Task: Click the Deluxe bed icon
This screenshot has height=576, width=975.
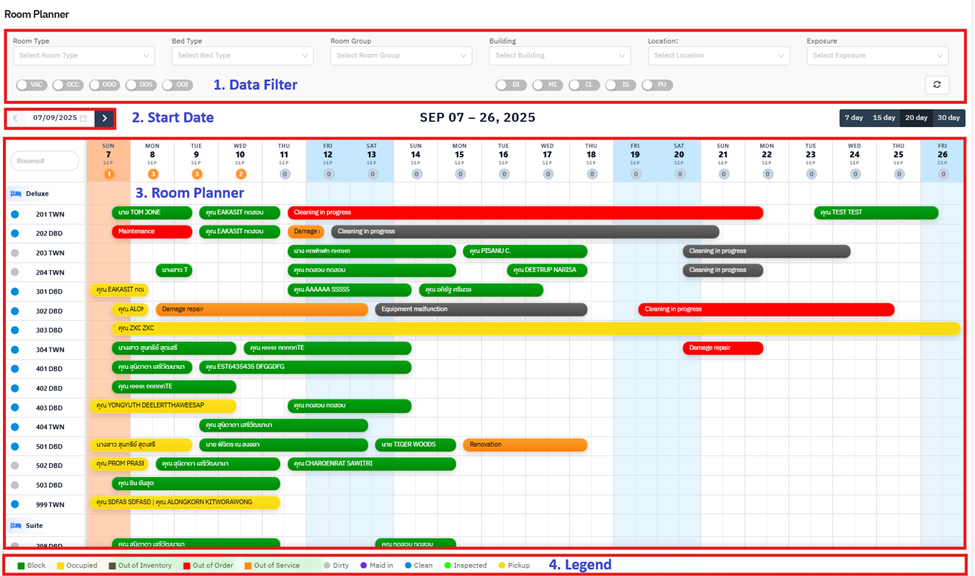Action: 16,194
